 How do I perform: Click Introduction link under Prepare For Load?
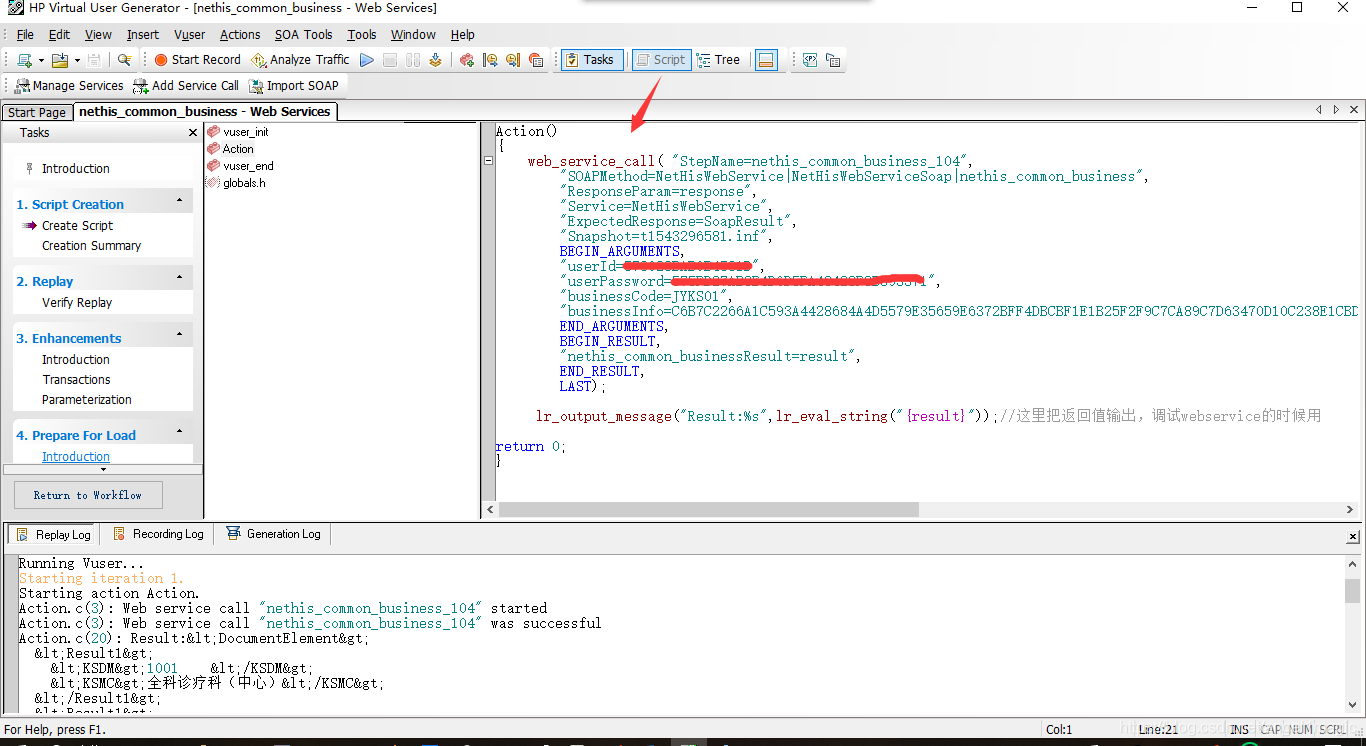tap(76, 457)
